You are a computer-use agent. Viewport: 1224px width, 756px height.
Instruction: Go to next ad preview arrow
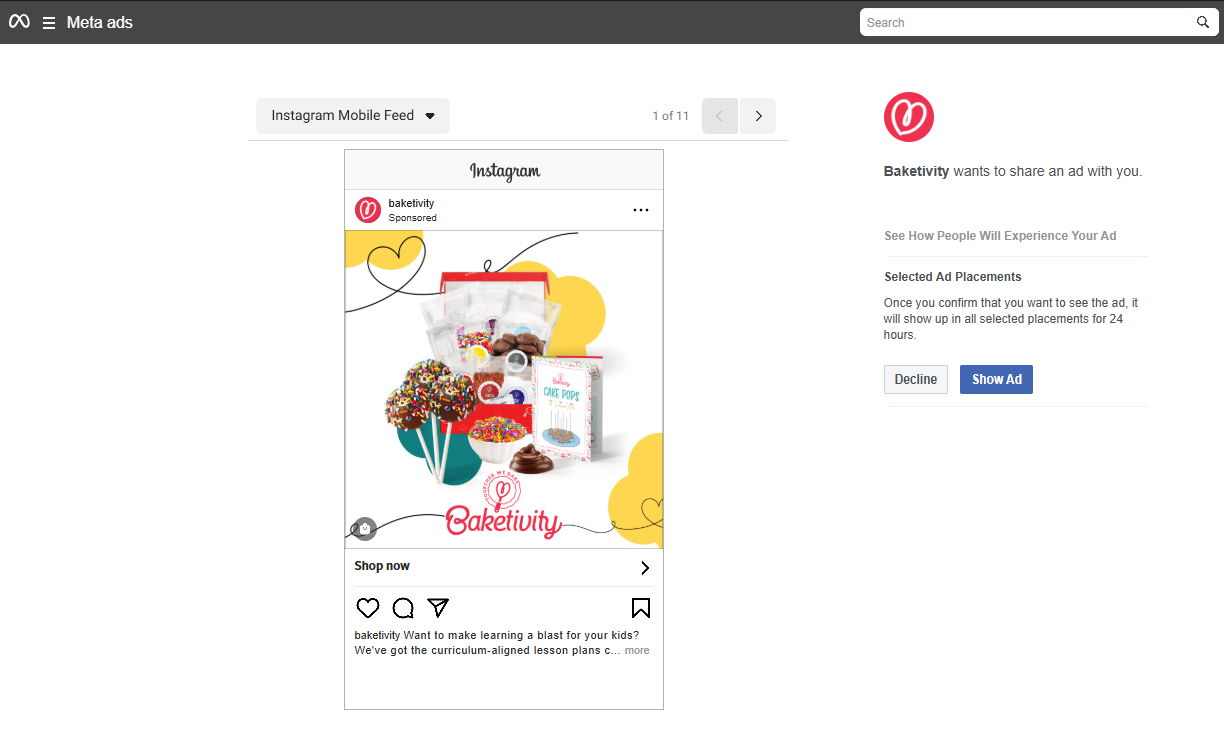tap(758, 116)
